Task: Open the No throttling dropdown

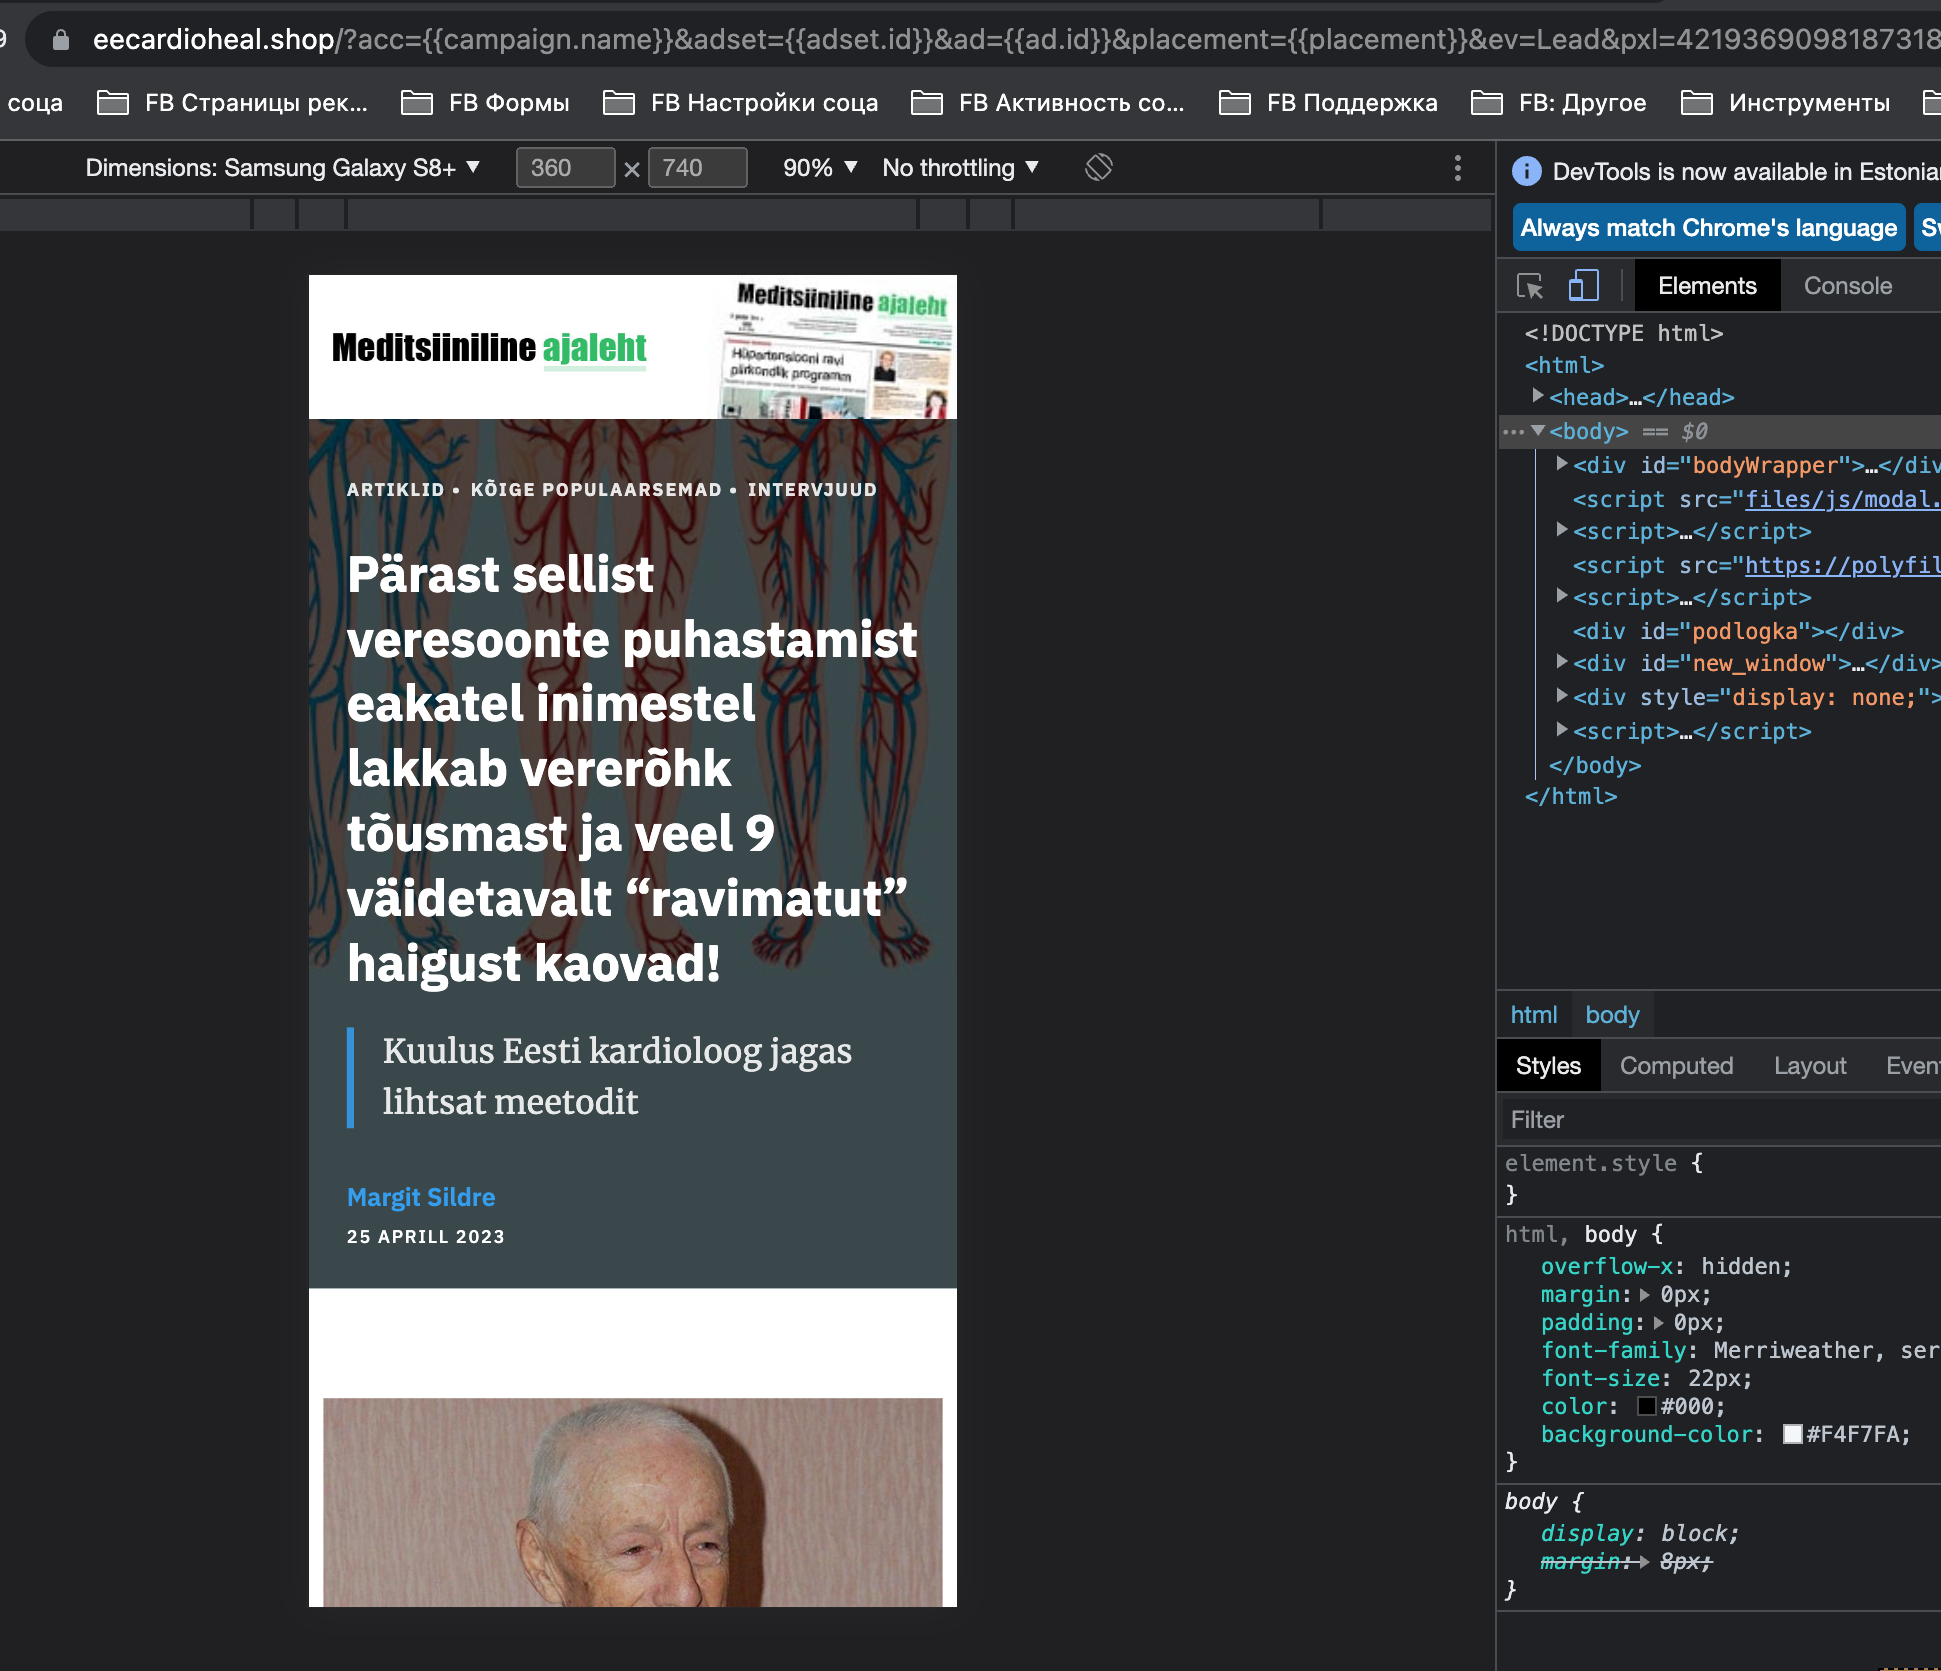Action: coord(960,168)
